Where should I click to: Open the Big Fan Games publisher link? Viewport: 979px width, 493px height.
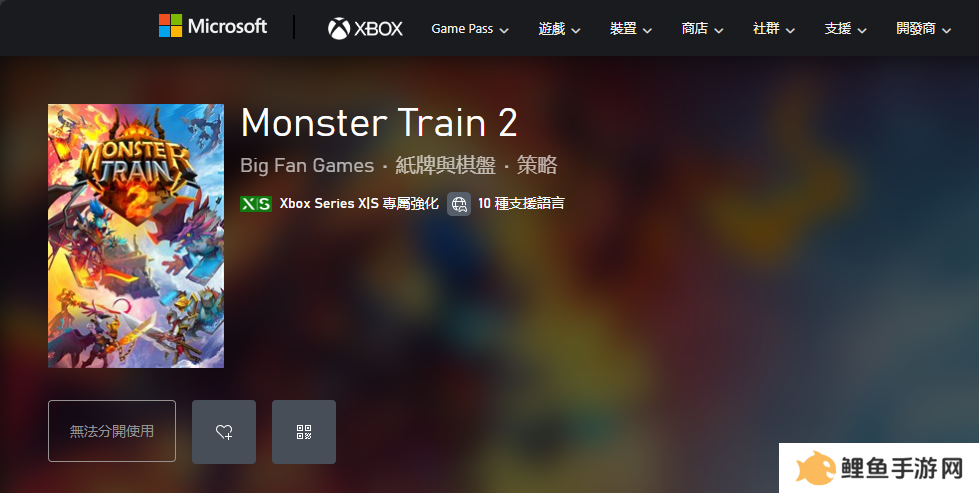pos(307,165)
